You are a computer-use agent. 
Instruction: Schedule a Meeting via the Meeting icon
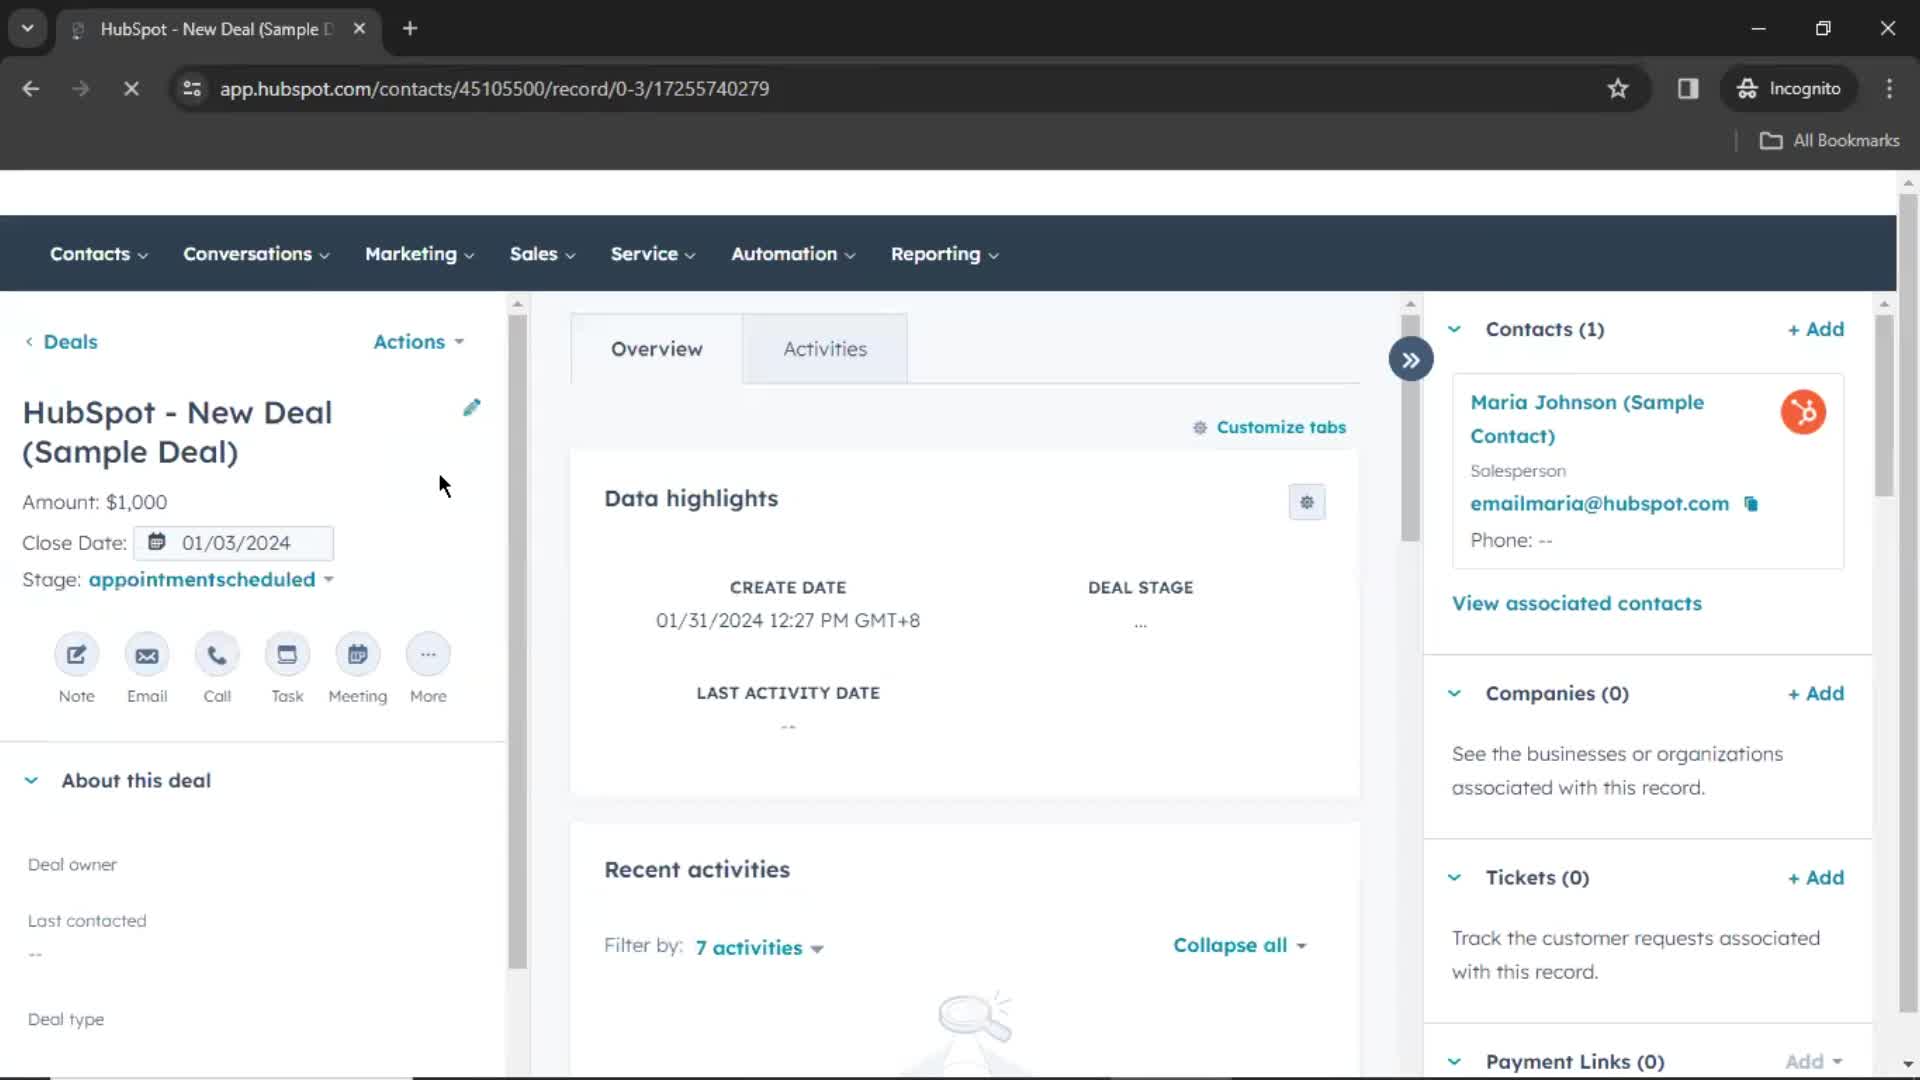(357, 655)
